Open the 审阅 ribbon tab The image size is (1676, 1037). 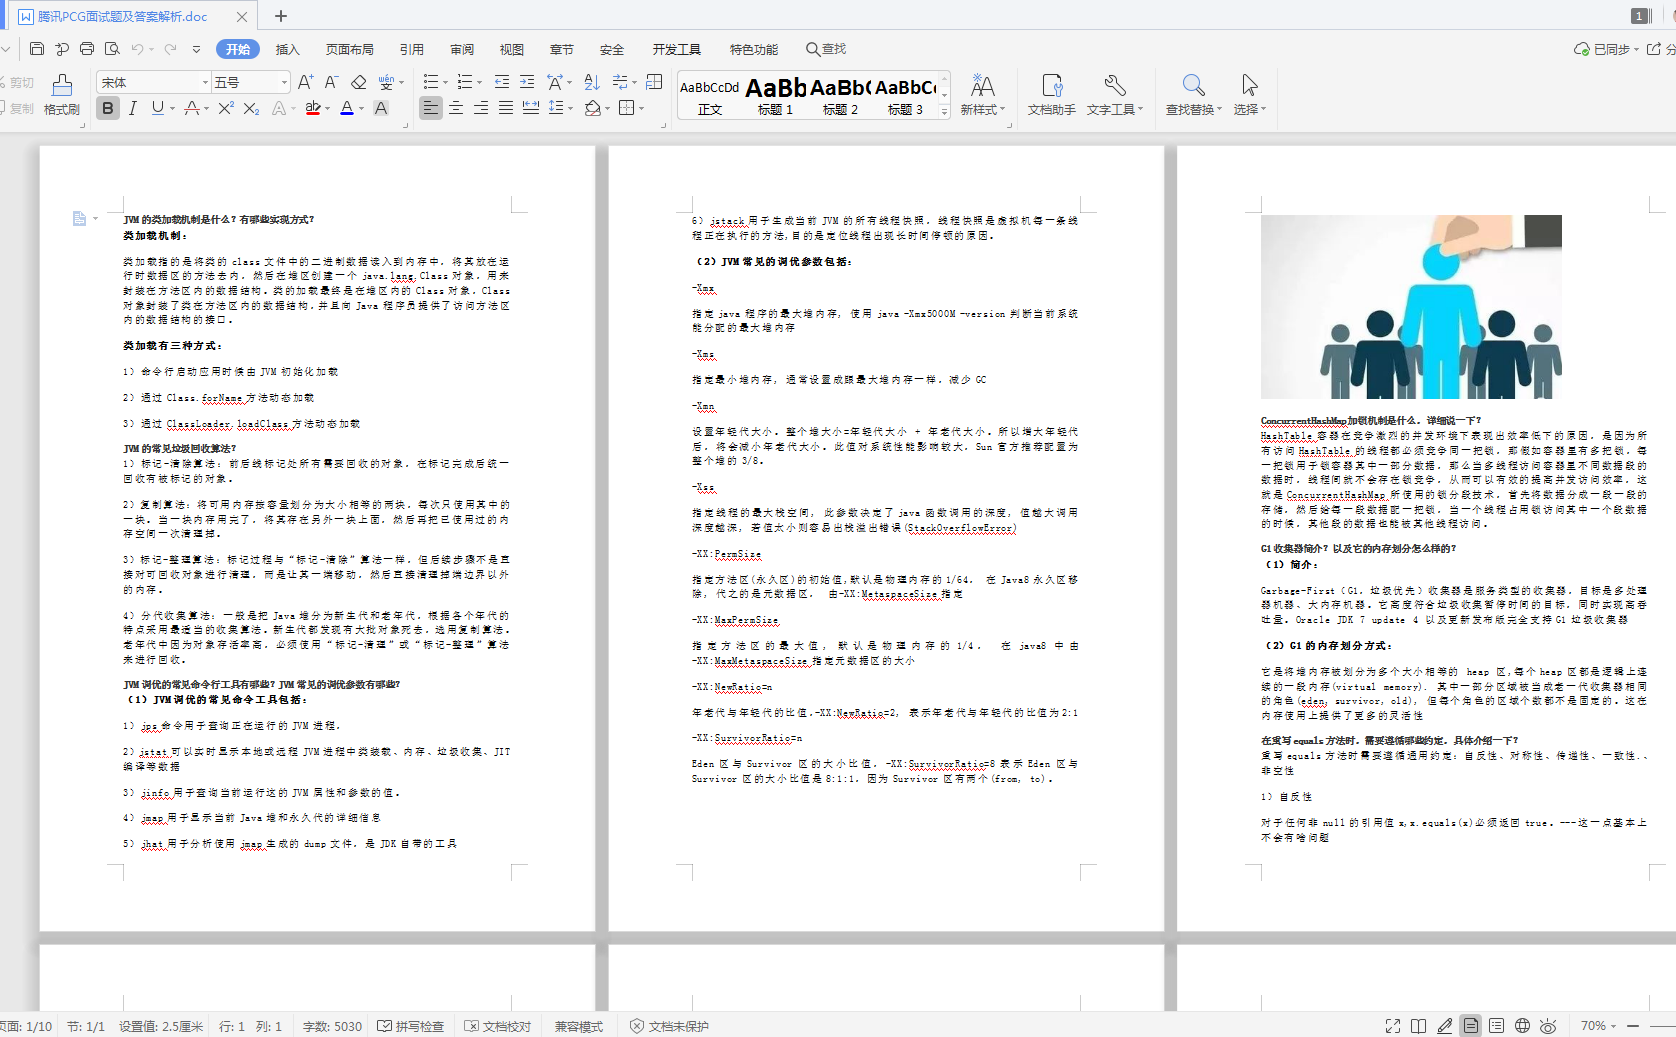(462, 49)
